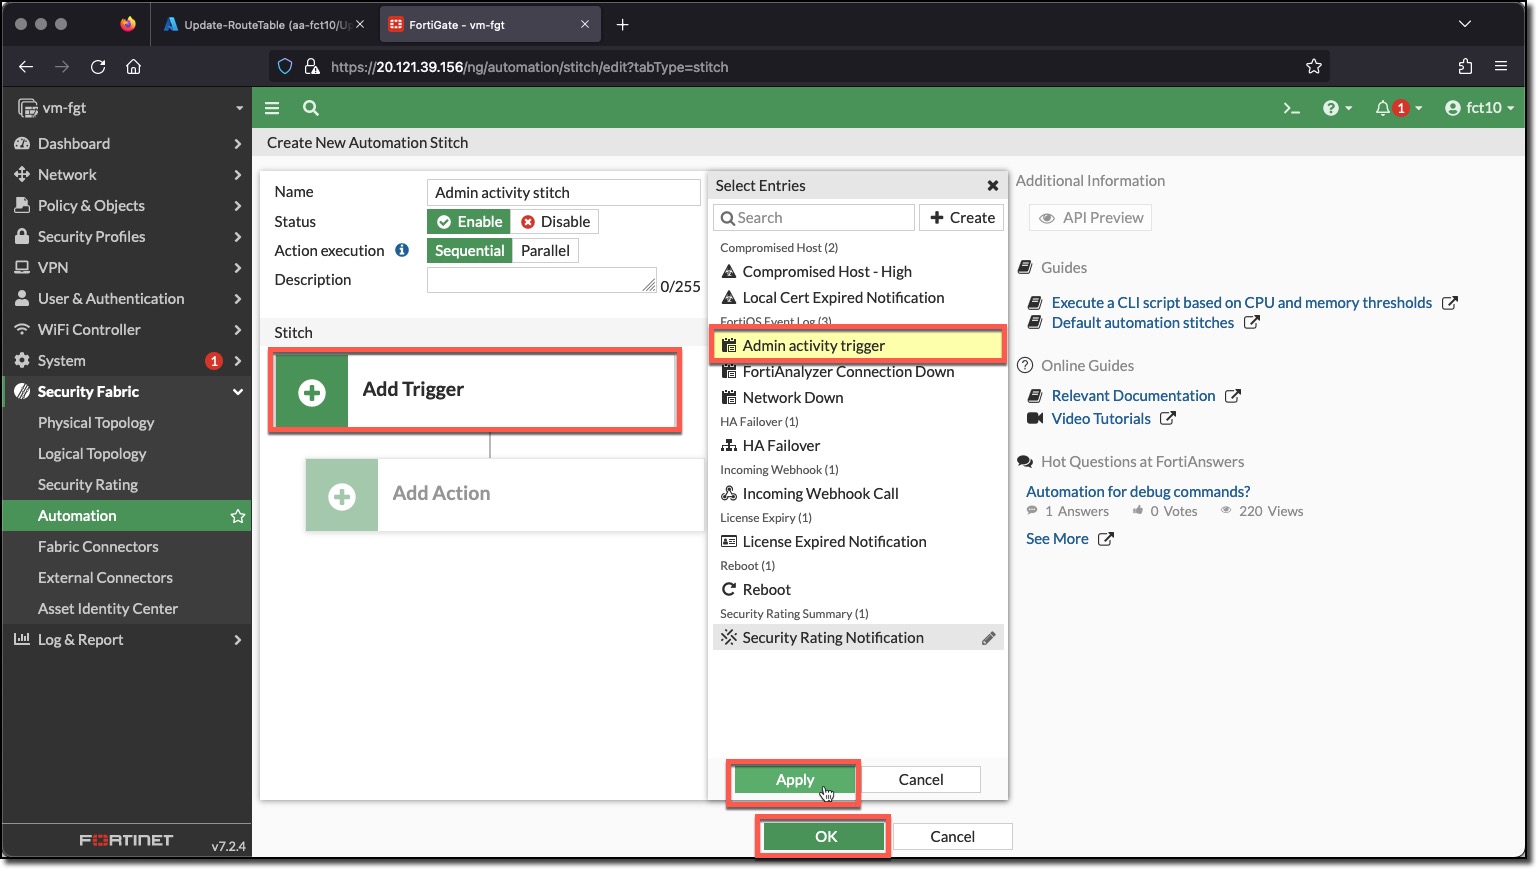Edit Security Rating Notification pencil icon
The height and width of the screenshot is (869, 1537).
click(988, 638)
